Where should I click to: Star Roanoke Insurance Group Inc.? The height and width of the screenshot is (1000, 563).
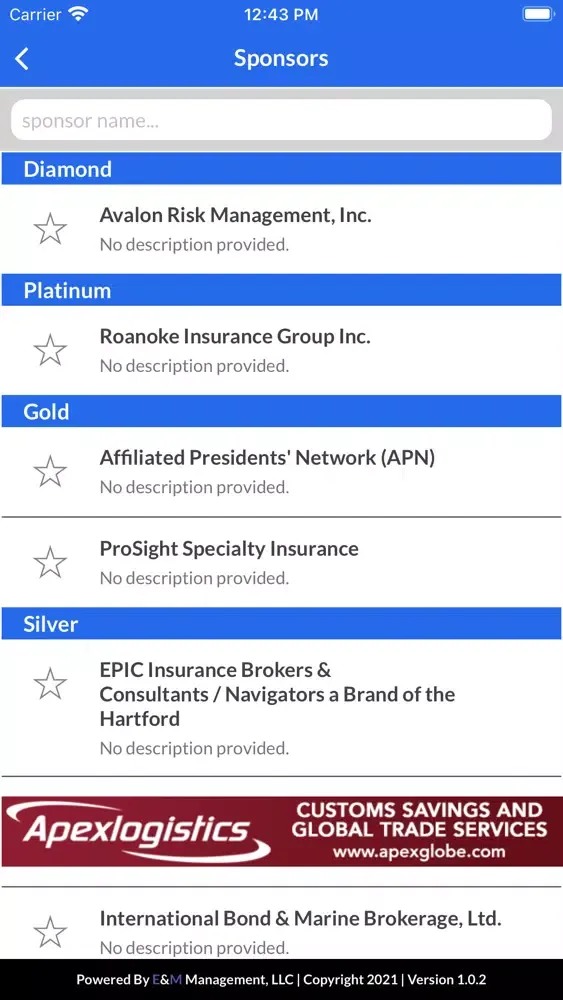coord(50,350)
